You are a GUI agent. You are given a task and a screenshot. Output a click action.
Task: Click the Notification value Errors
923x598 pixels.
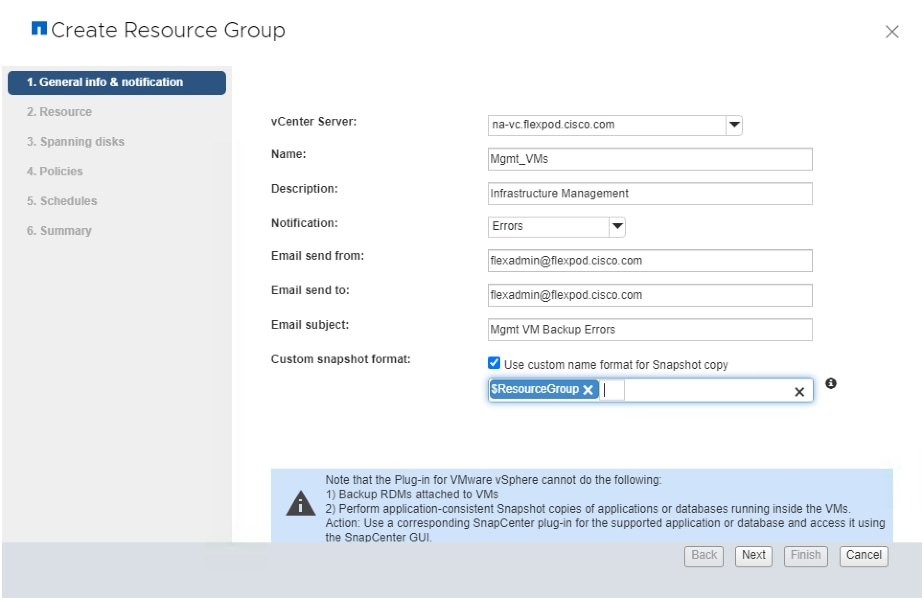point(507,226)
